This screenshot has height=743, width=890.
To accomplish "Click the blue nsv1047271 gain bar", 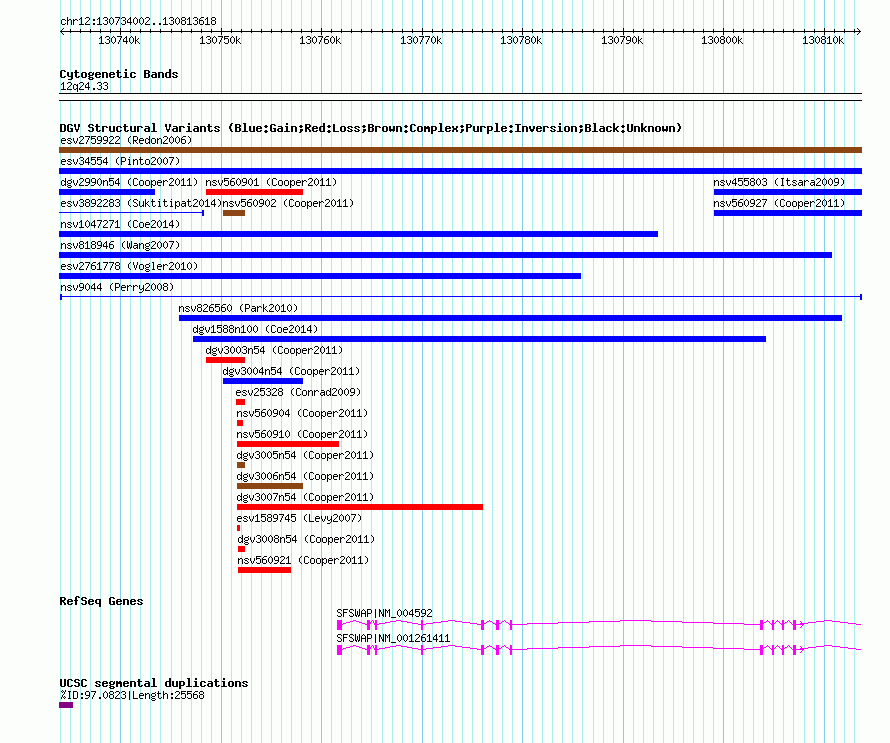I will (x=359, y=234).
